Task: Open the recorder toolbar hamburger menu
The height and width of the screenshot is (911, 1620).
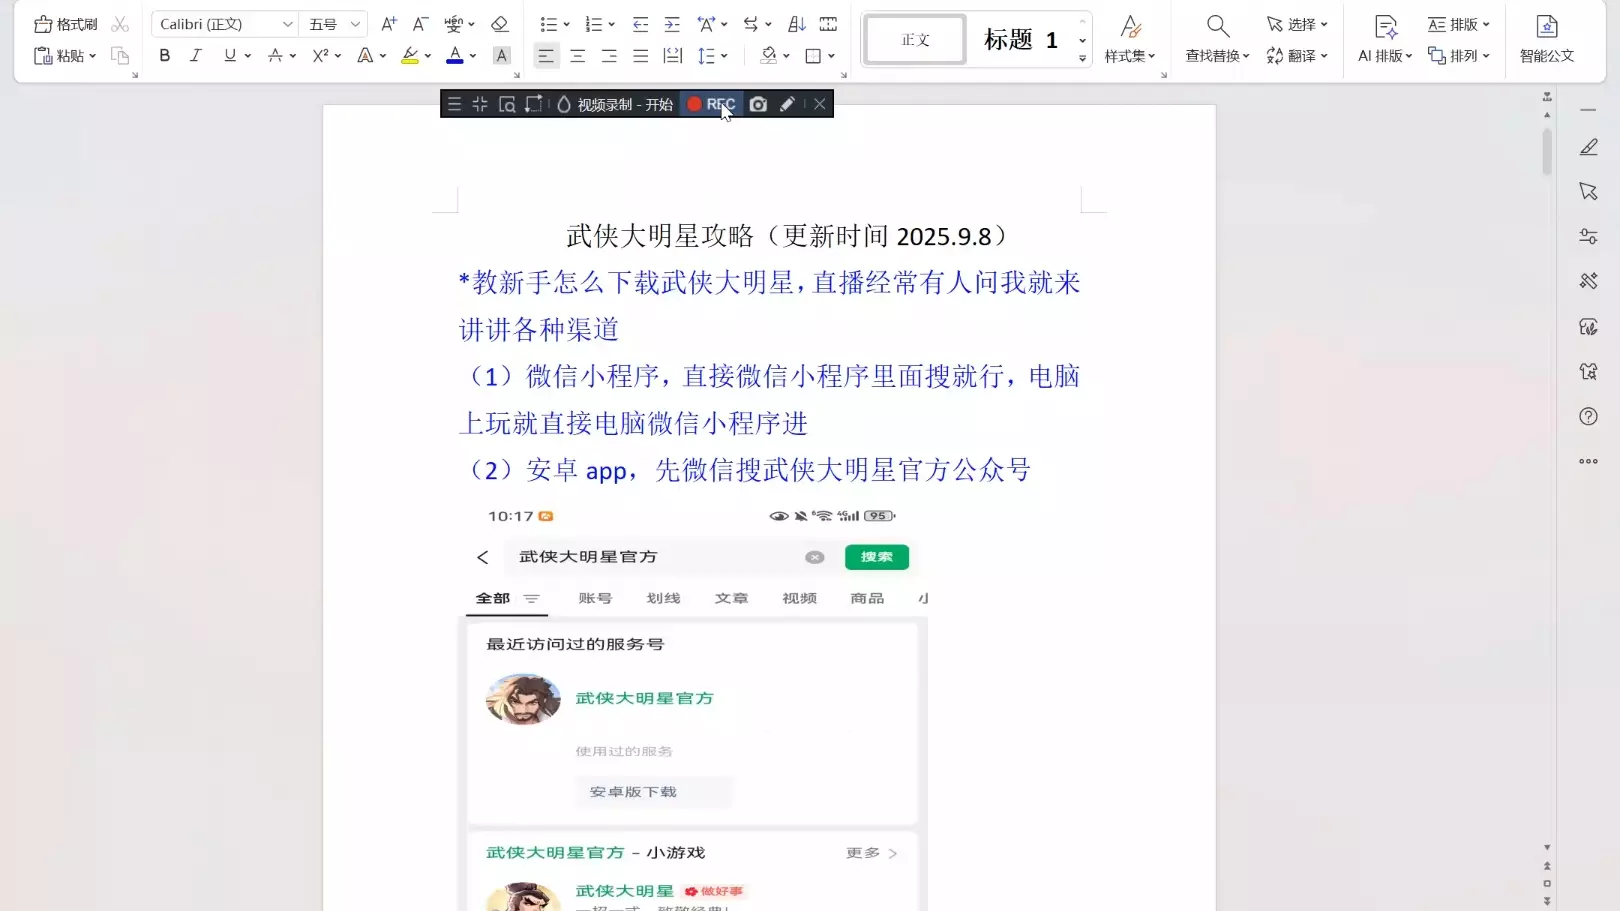Action: (454, 104)
